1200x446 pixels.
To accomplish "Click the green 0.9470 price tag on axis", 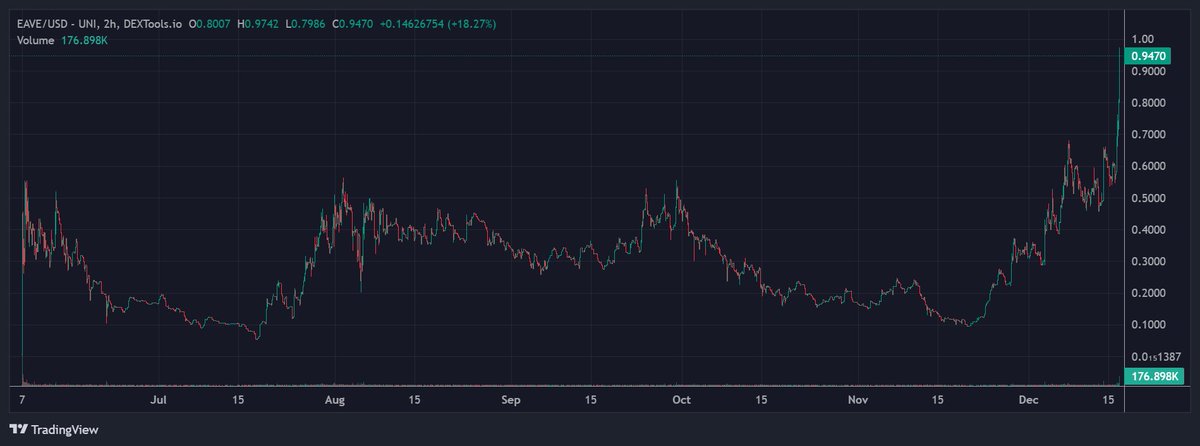I will pyautogui.click(x=1147, y=56).
